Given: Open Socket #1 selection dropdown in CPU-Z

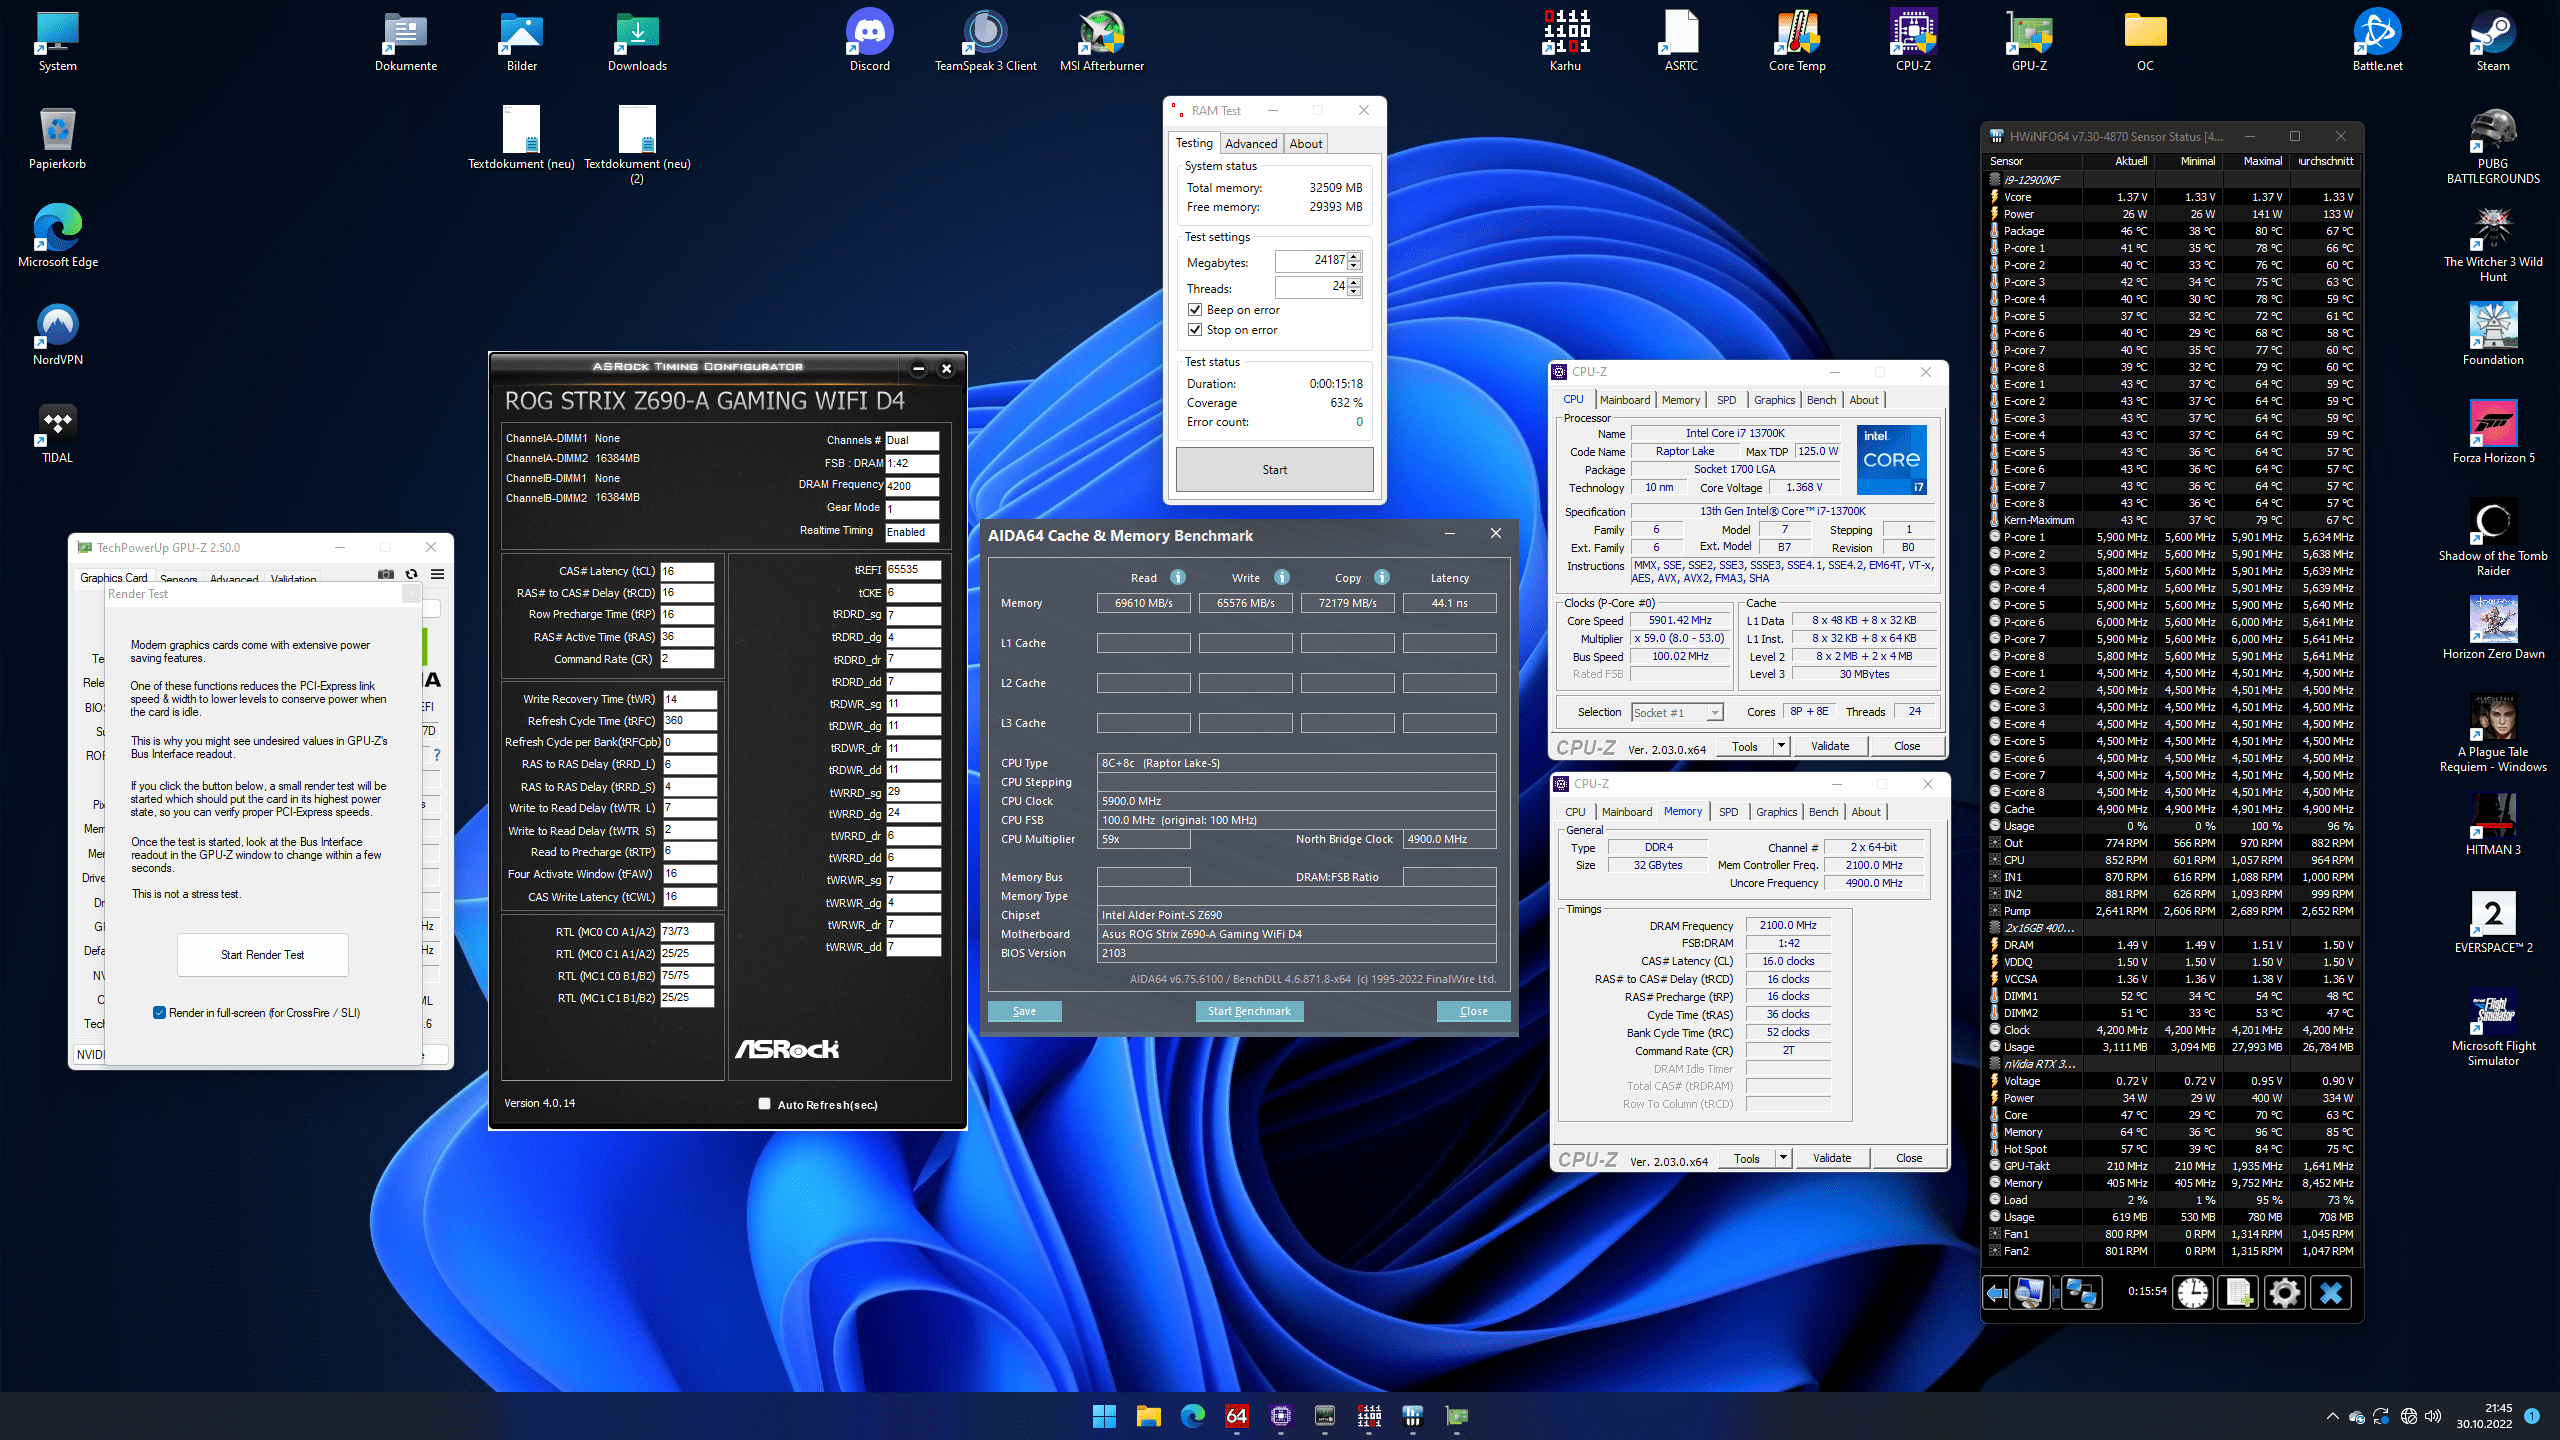Looking at the screenshot, I should point(1678,712).
